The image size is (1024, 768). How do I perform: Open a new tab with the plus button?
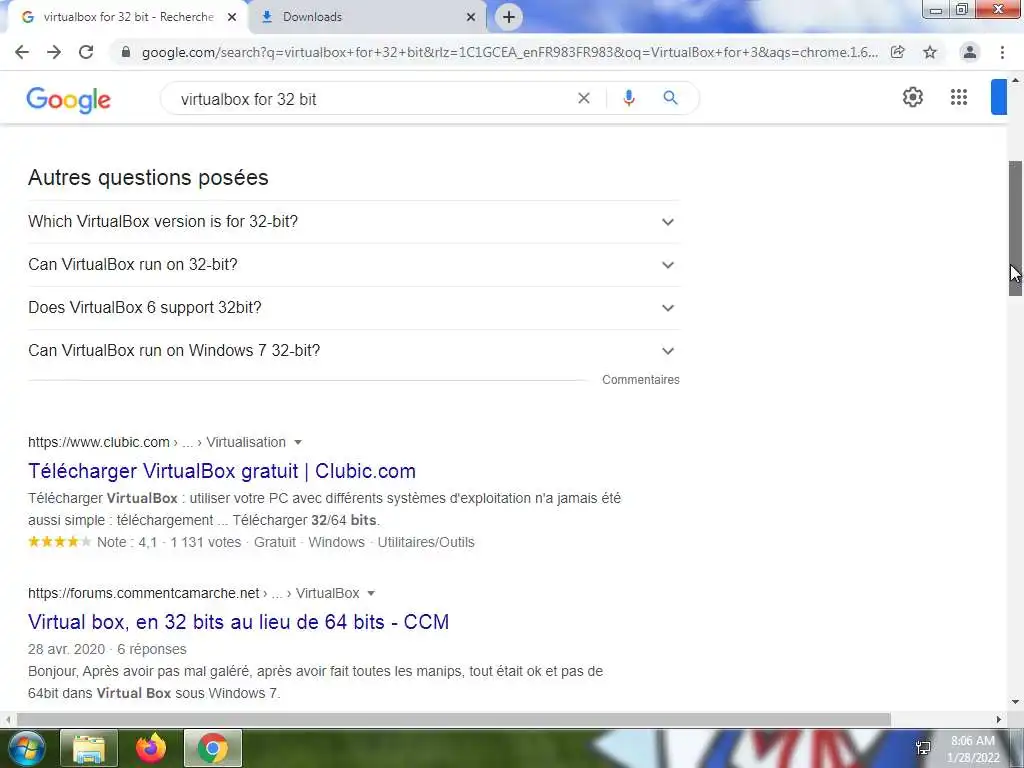(509, 17)
